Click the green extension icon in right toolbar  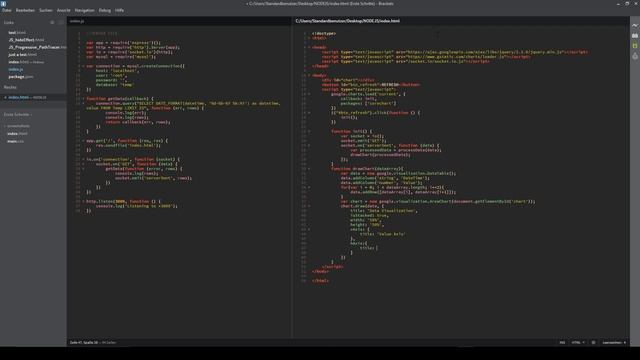coord(635,46)
